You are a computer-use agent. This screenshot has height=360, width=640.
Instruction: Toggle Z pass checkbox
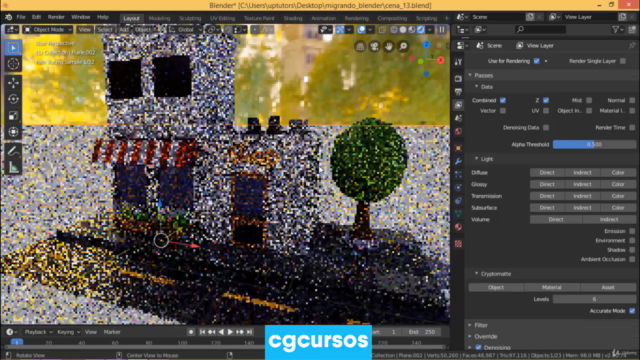[546, 100]
